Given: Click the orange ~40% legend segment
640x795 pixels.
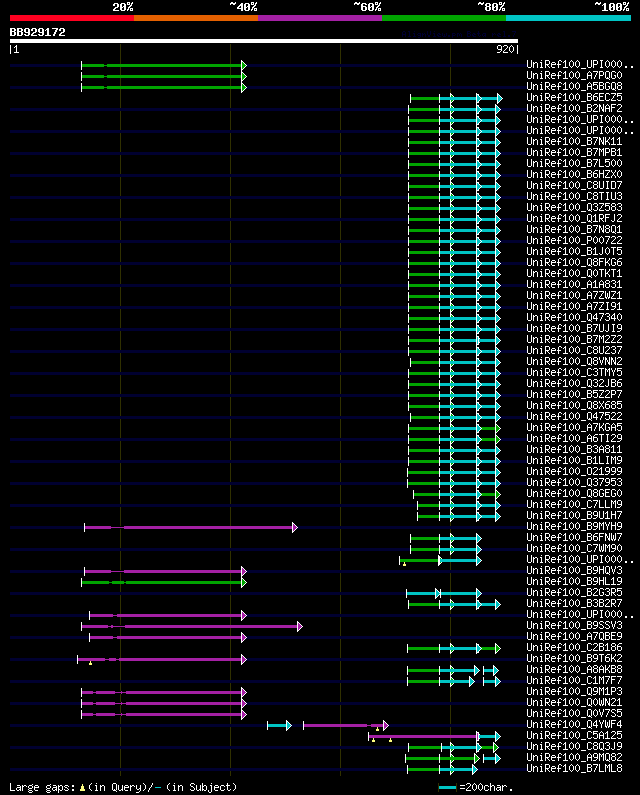Looking at the screenshot, I should [x=196, y=18].
